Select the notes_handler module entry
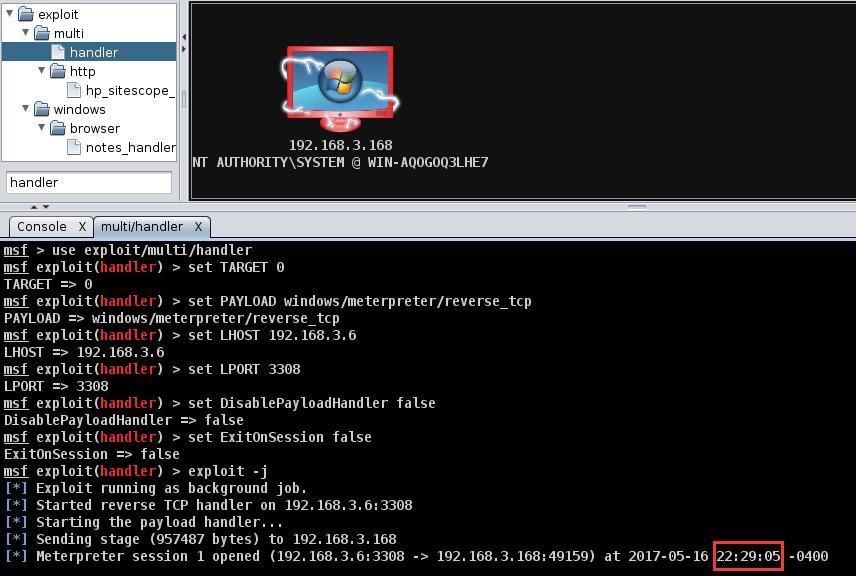 coord(130,147)
